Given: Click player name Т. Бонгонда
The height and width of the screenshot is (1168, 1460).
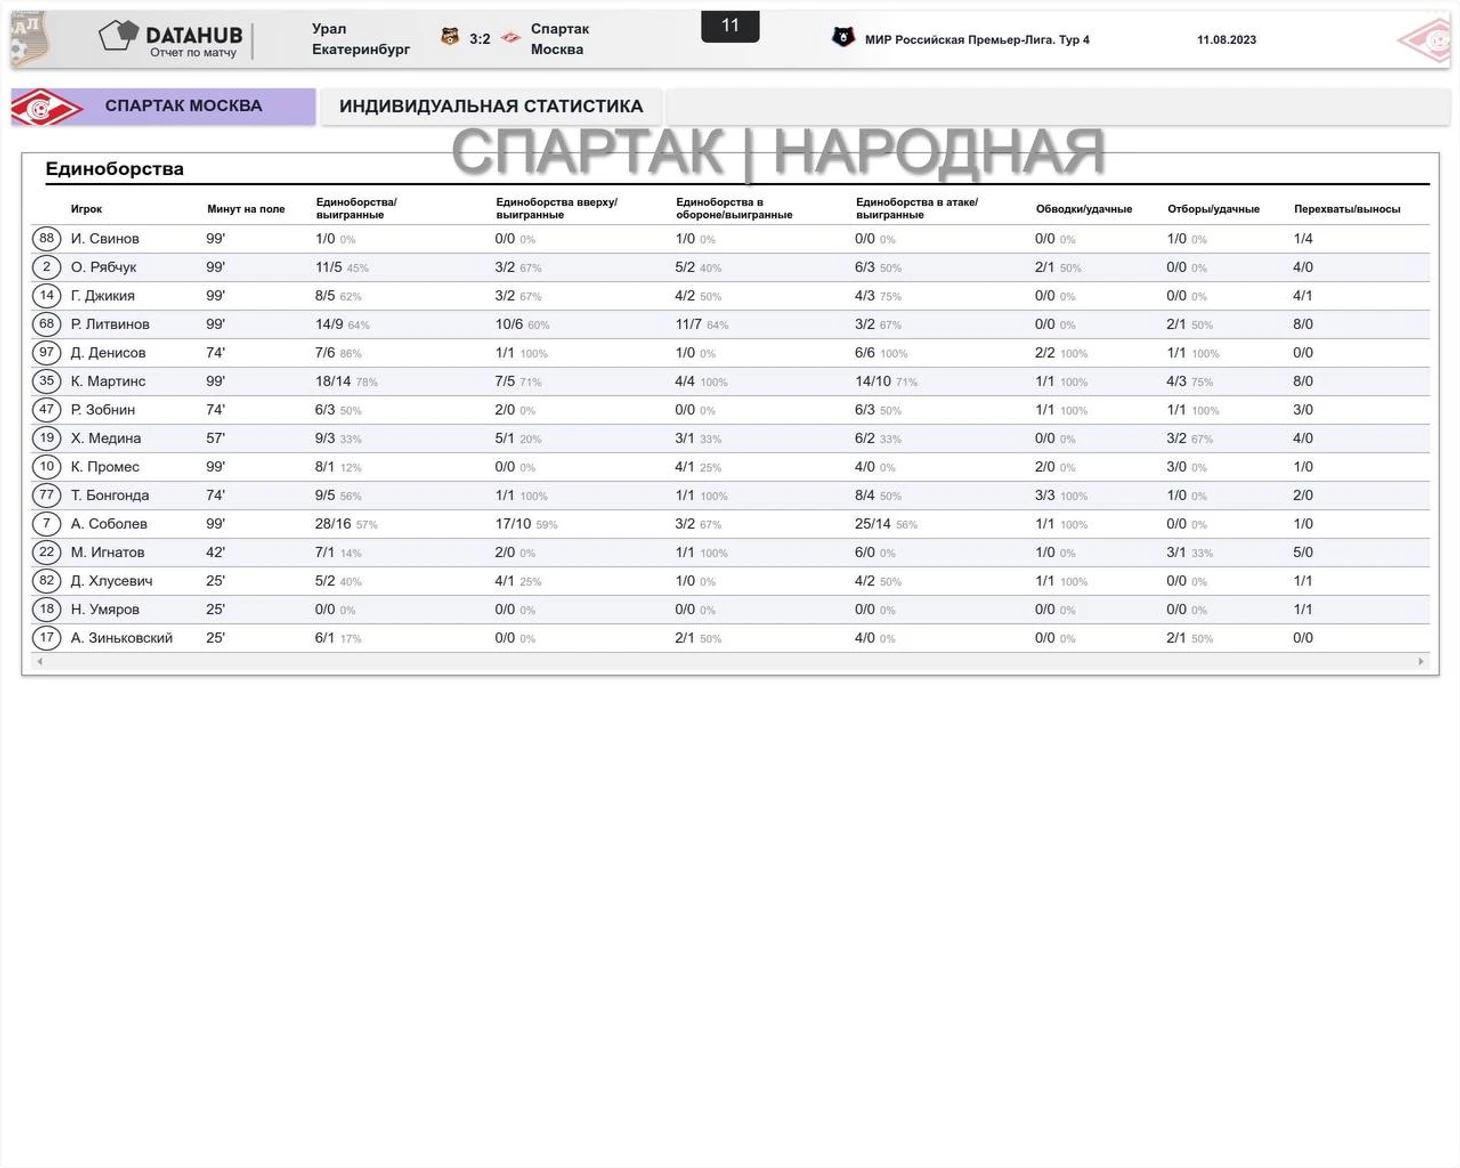Looking at the screenshot, I should coord(110,495).
